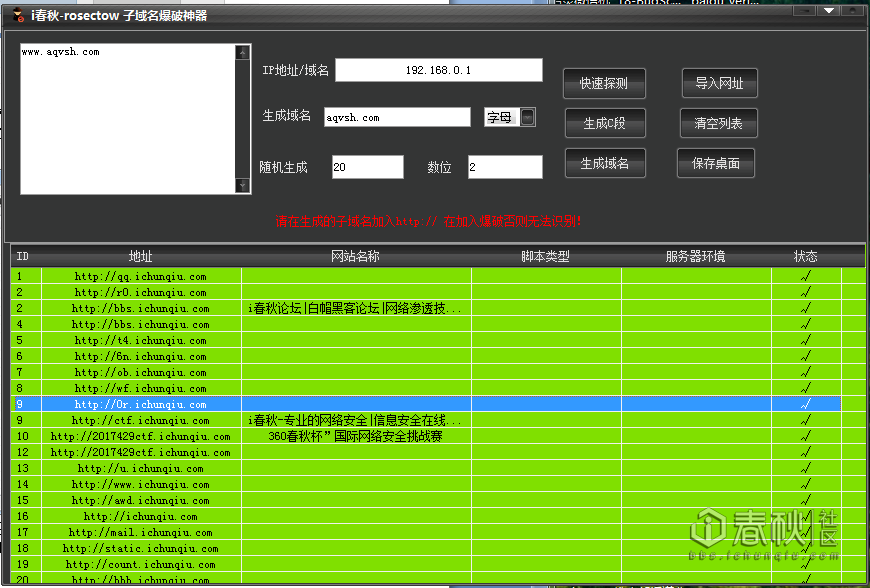Click the 快速探测 button
Screen dimensions: 870x588
pyautogui.click(x=604, y=83)
